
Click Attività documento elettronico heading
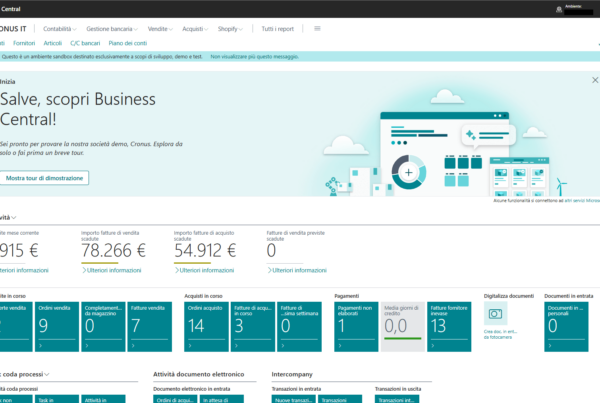(x=199, y=374)
